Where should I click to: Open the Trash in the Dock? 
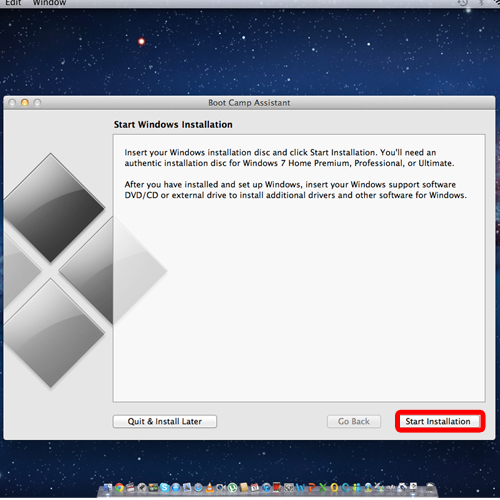click(x=431, y=487)
